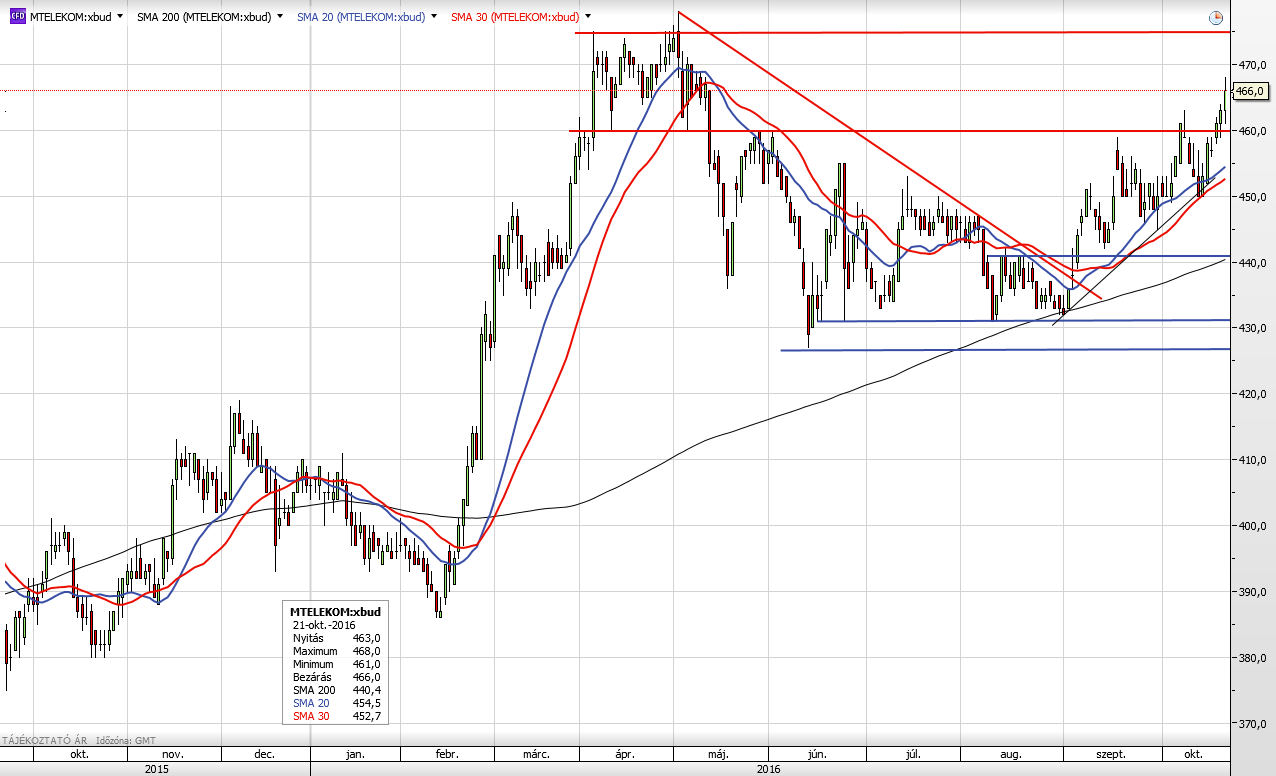The image size is (1276, 776).
Task: Click the szept. month label on time axis
Action: coord(1110,754)
